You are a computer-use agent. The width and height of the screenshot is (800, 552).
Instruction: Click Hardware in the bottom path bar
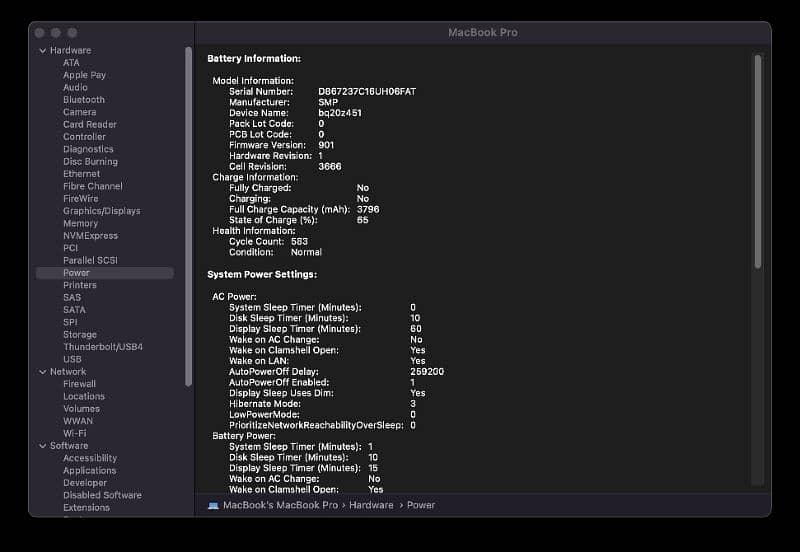[372, 505]
